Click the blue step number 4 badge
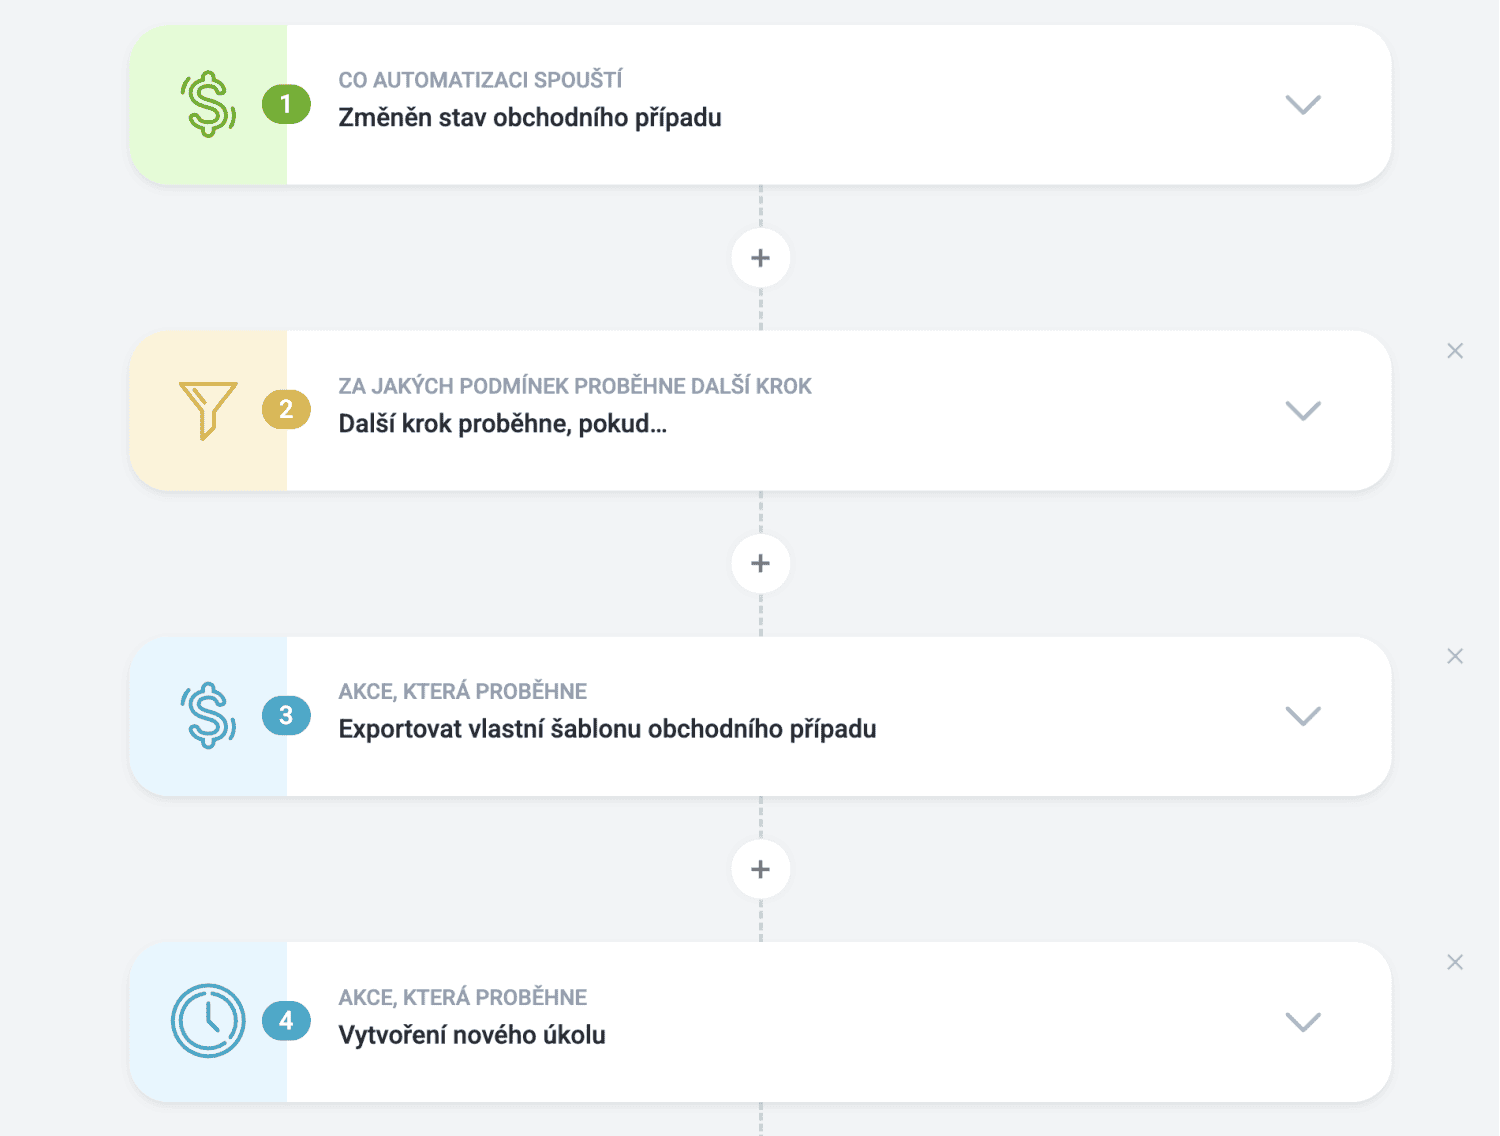The image size is (1500, 1136). [286, 1021]
